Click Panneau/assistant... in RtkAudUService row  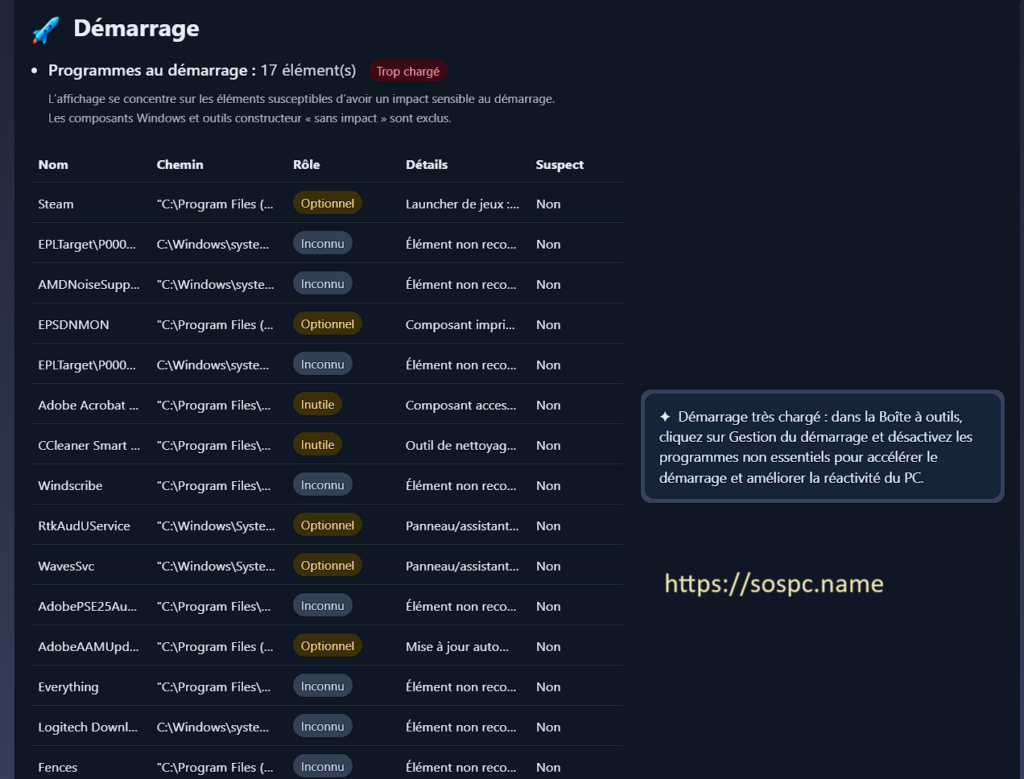tap(462, 526)
